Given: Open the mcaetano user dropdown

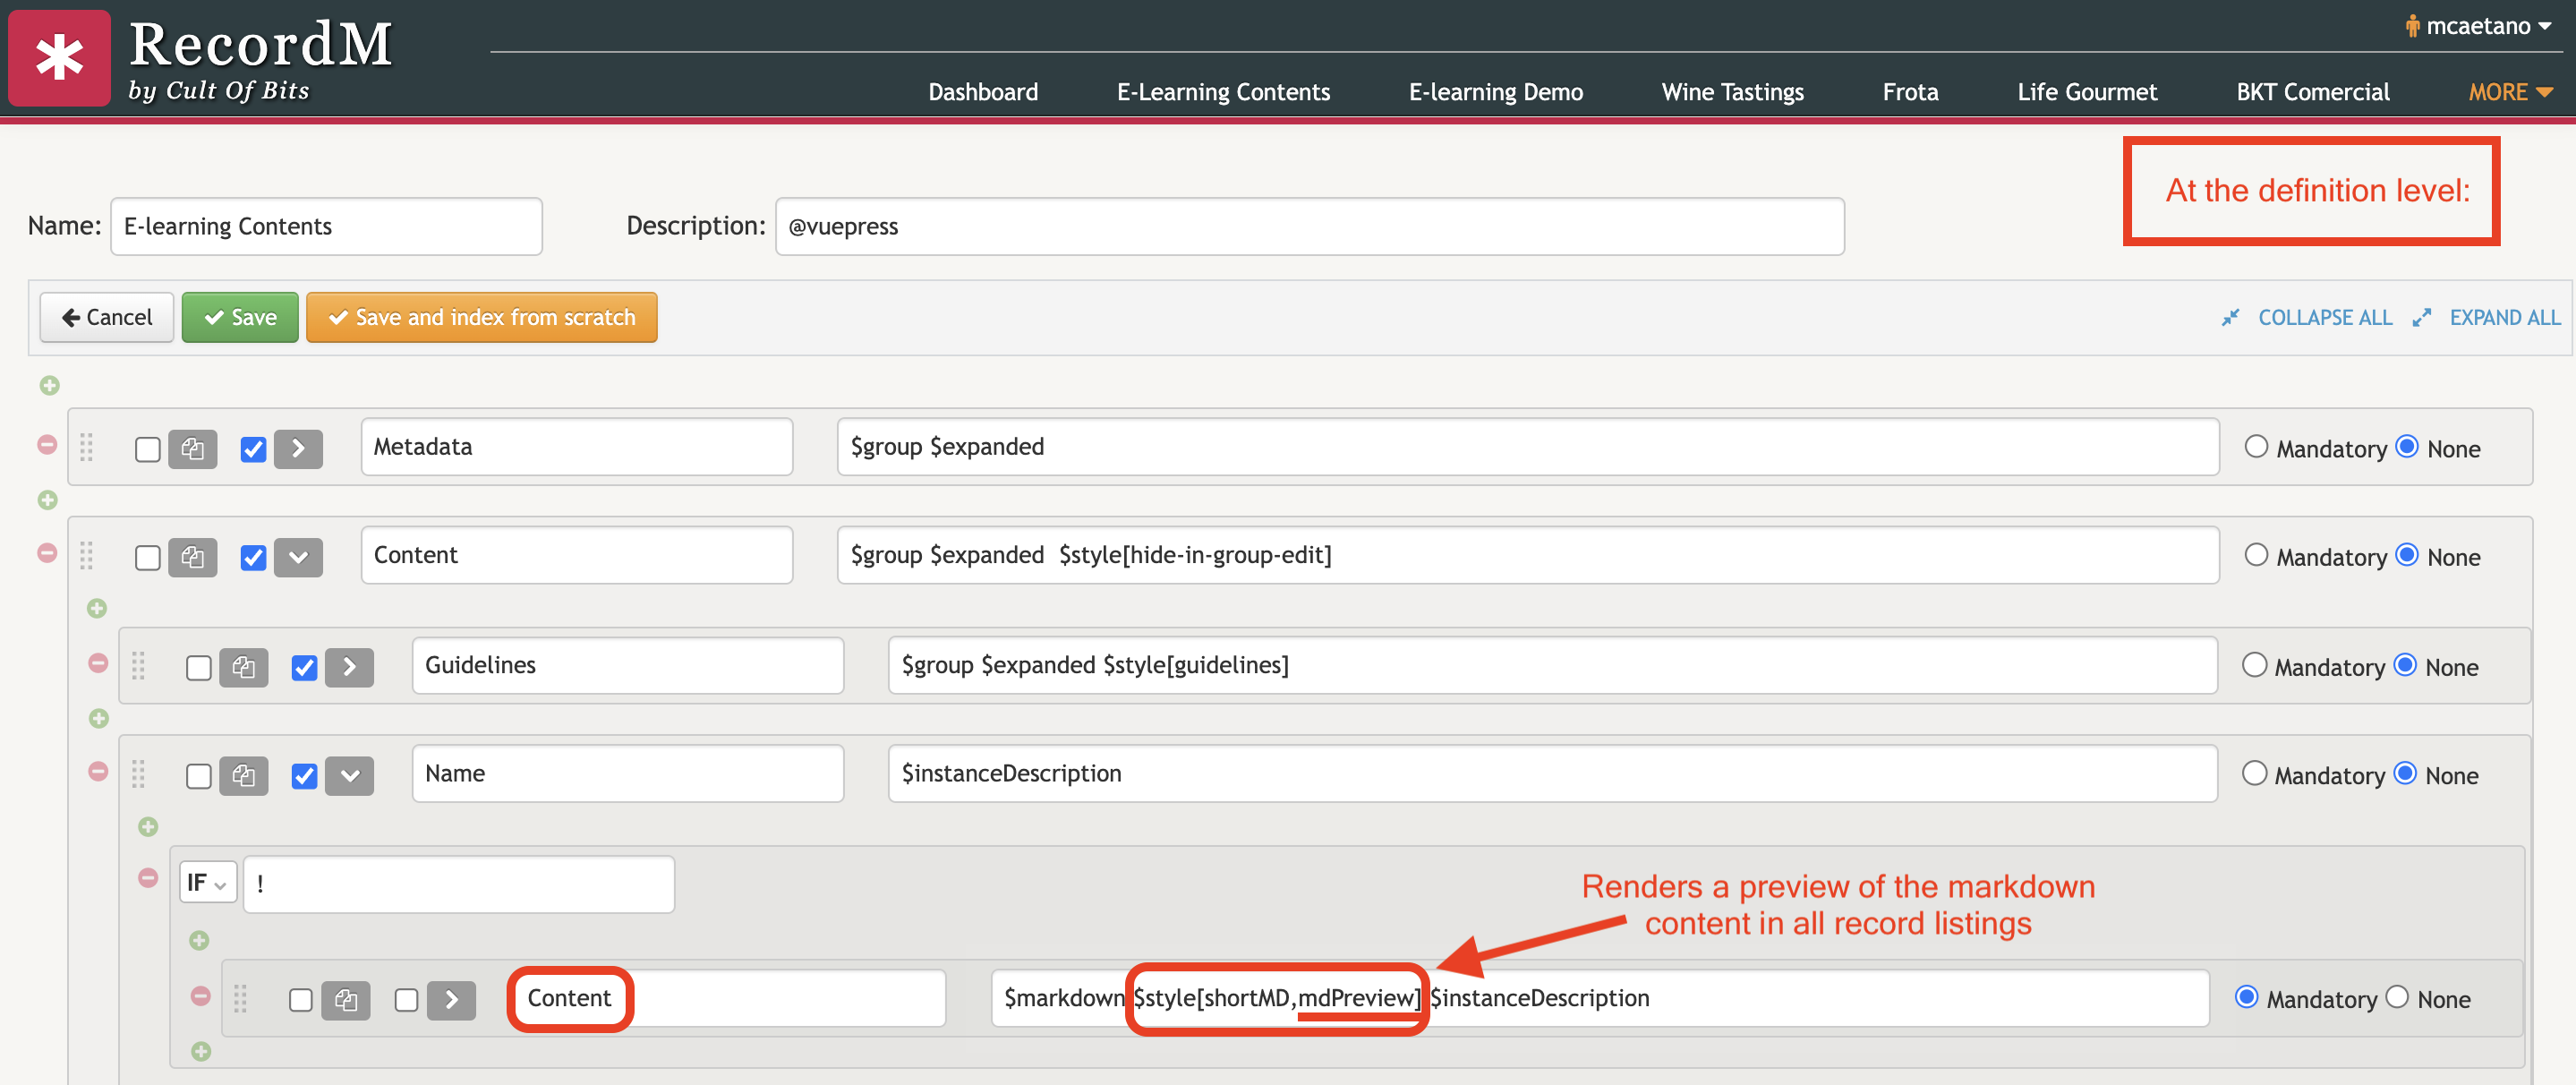Looking at the screenshot, I should pyautogui.click(x=2478, y=26).
